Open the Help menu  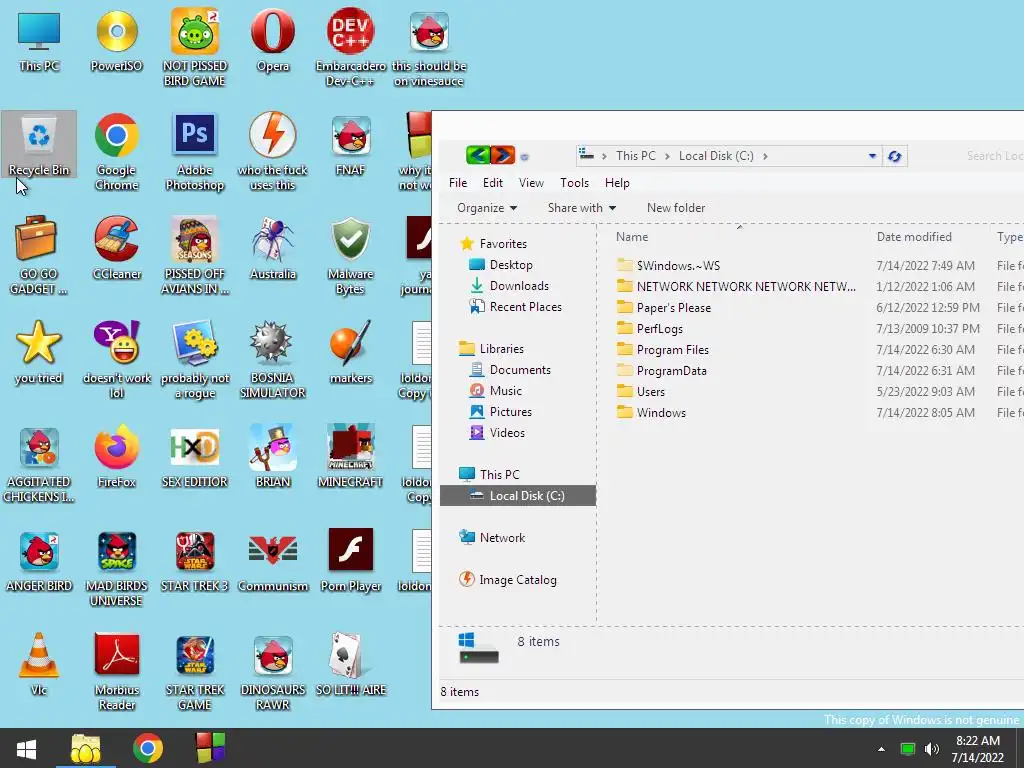point(617,183)
